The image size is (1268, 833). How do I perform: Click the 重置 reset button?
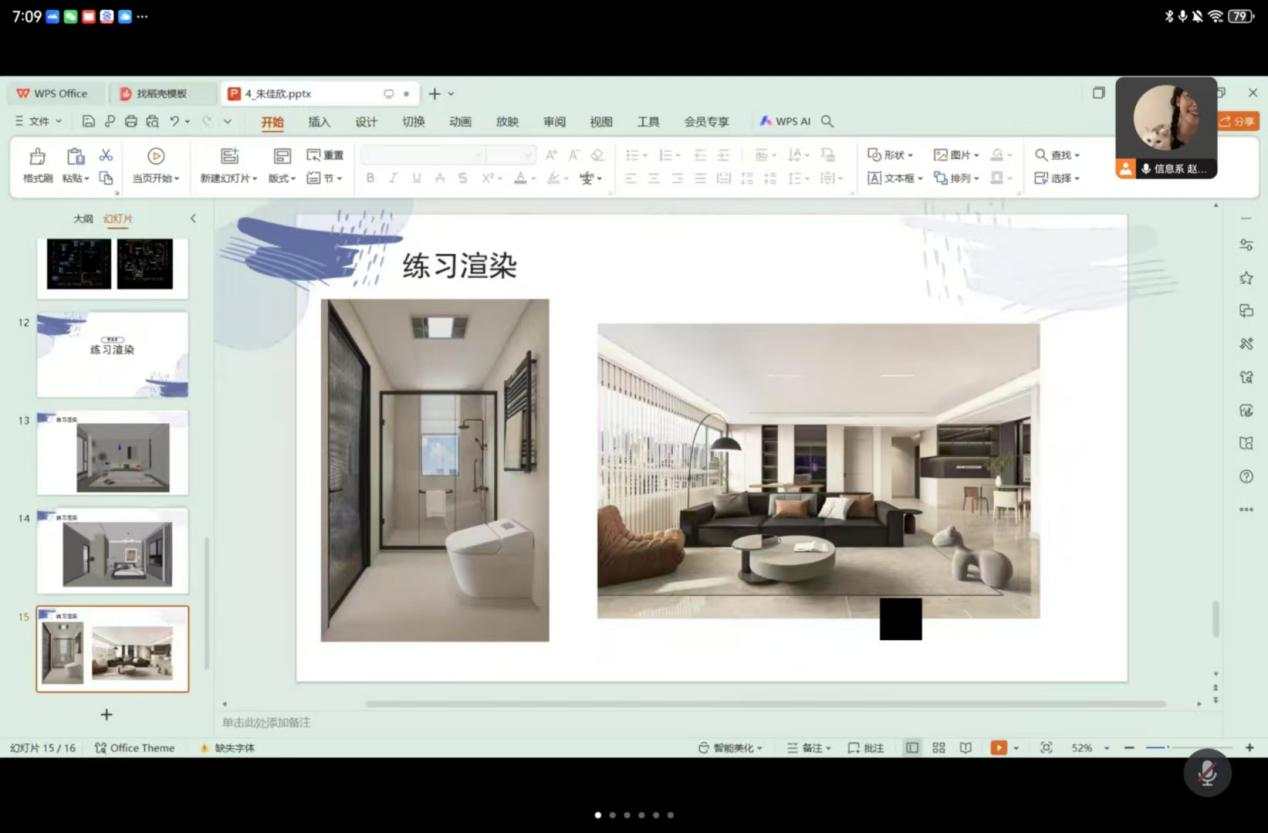click(x=325, y=155)
